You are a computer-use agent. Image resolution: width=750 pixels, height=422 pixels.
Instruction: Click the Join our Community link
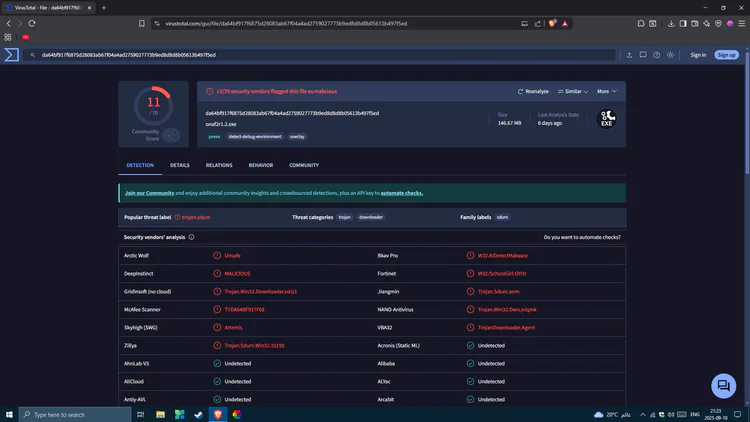tap(150, 193)
